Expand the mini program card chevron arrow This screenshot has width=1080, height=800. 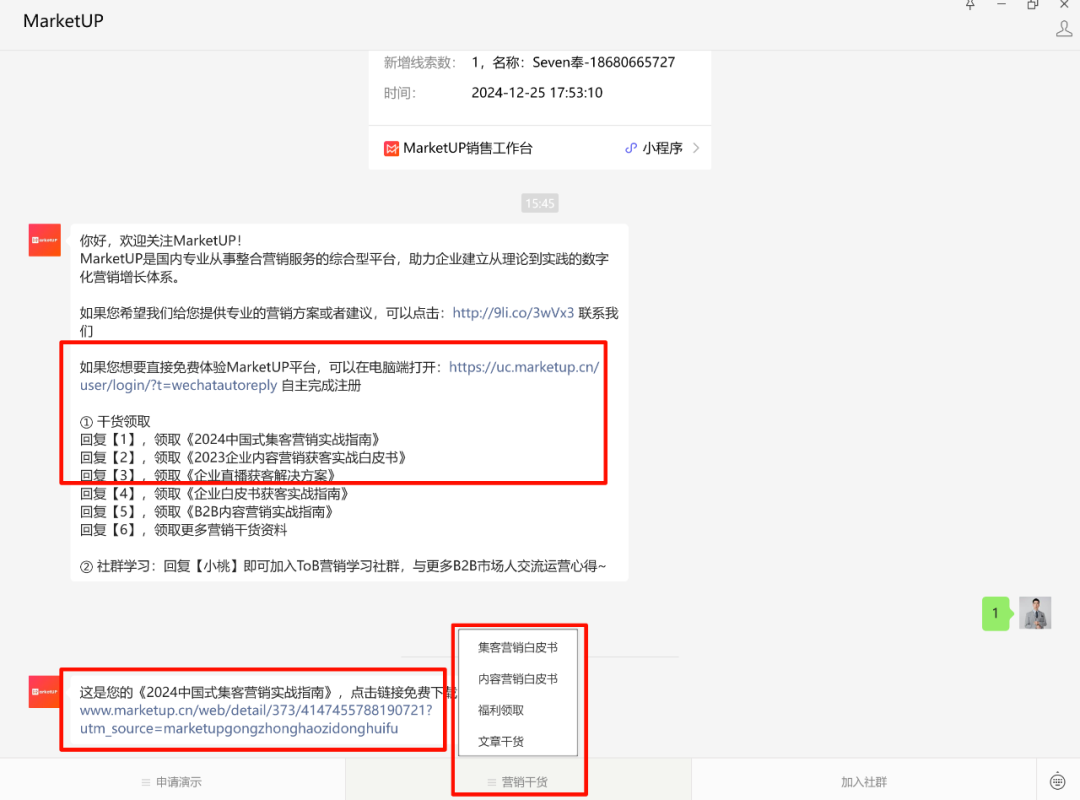[696, 148]
